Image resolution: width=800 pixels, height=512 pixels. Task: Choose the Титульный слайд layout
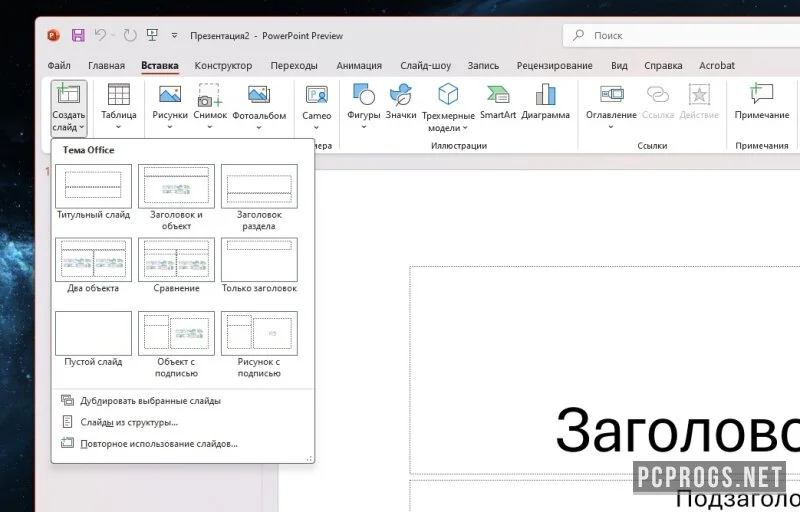[93, 186]
